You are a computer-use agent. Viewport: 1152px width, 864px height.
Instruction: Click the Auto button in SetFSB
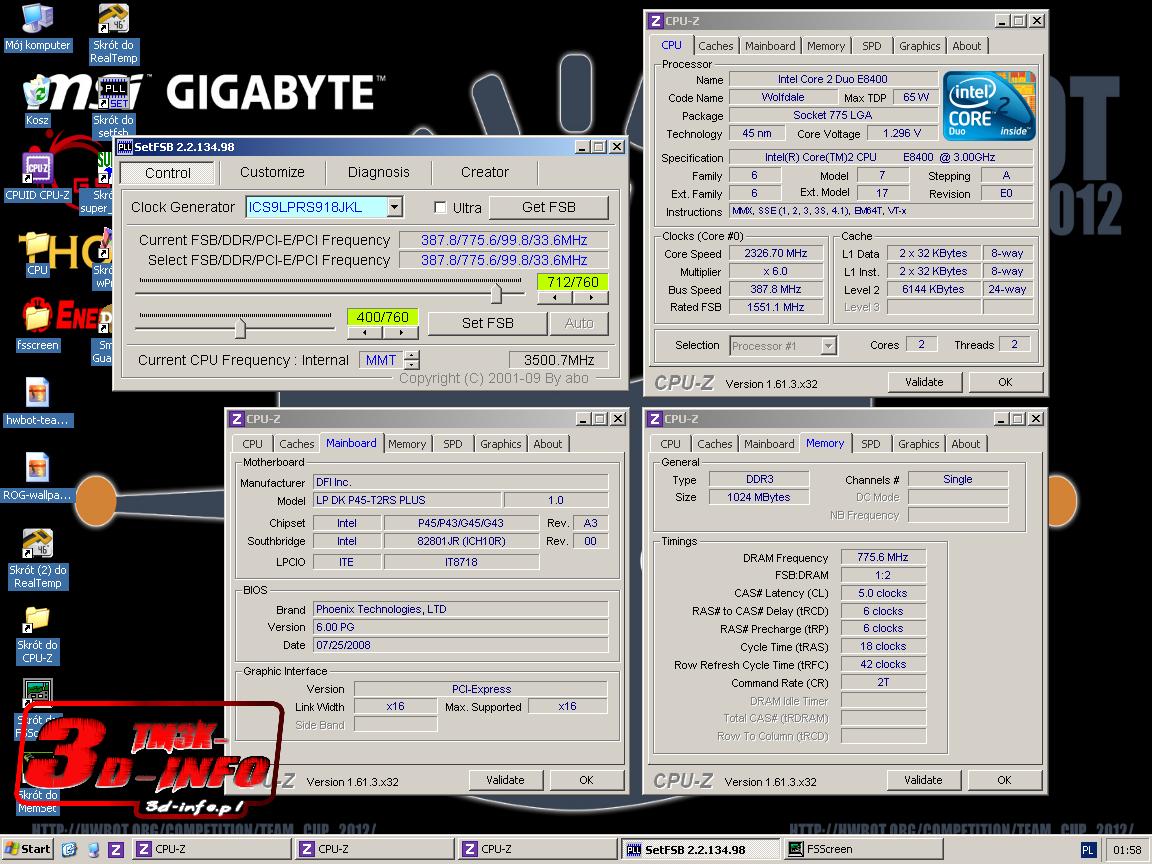[579, 323]
